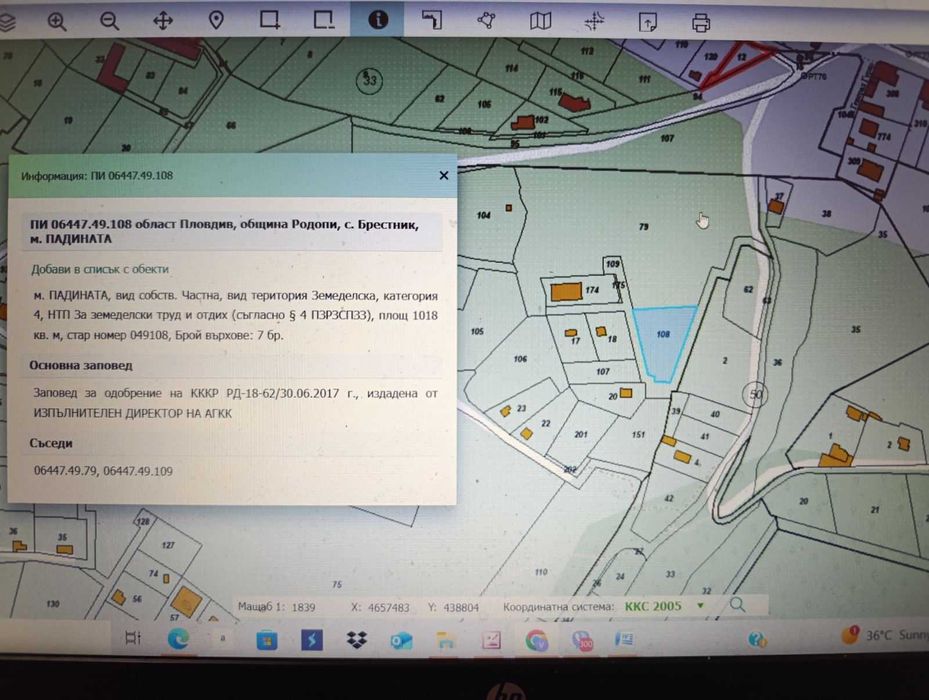The height and width of the screenshot is (700, 929).
Task: Click parcel 201 on the map
Action: 581,434
